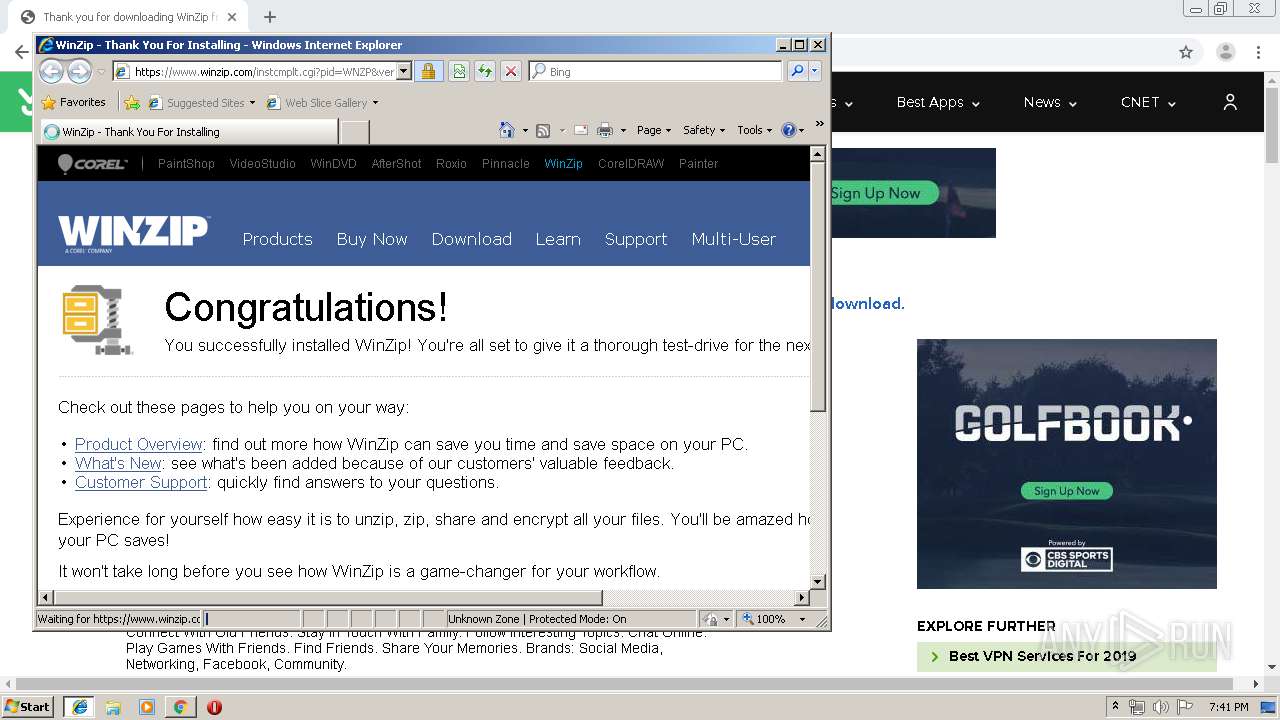
Task: Open recent pages dropdown arrow
Action: 101,72
